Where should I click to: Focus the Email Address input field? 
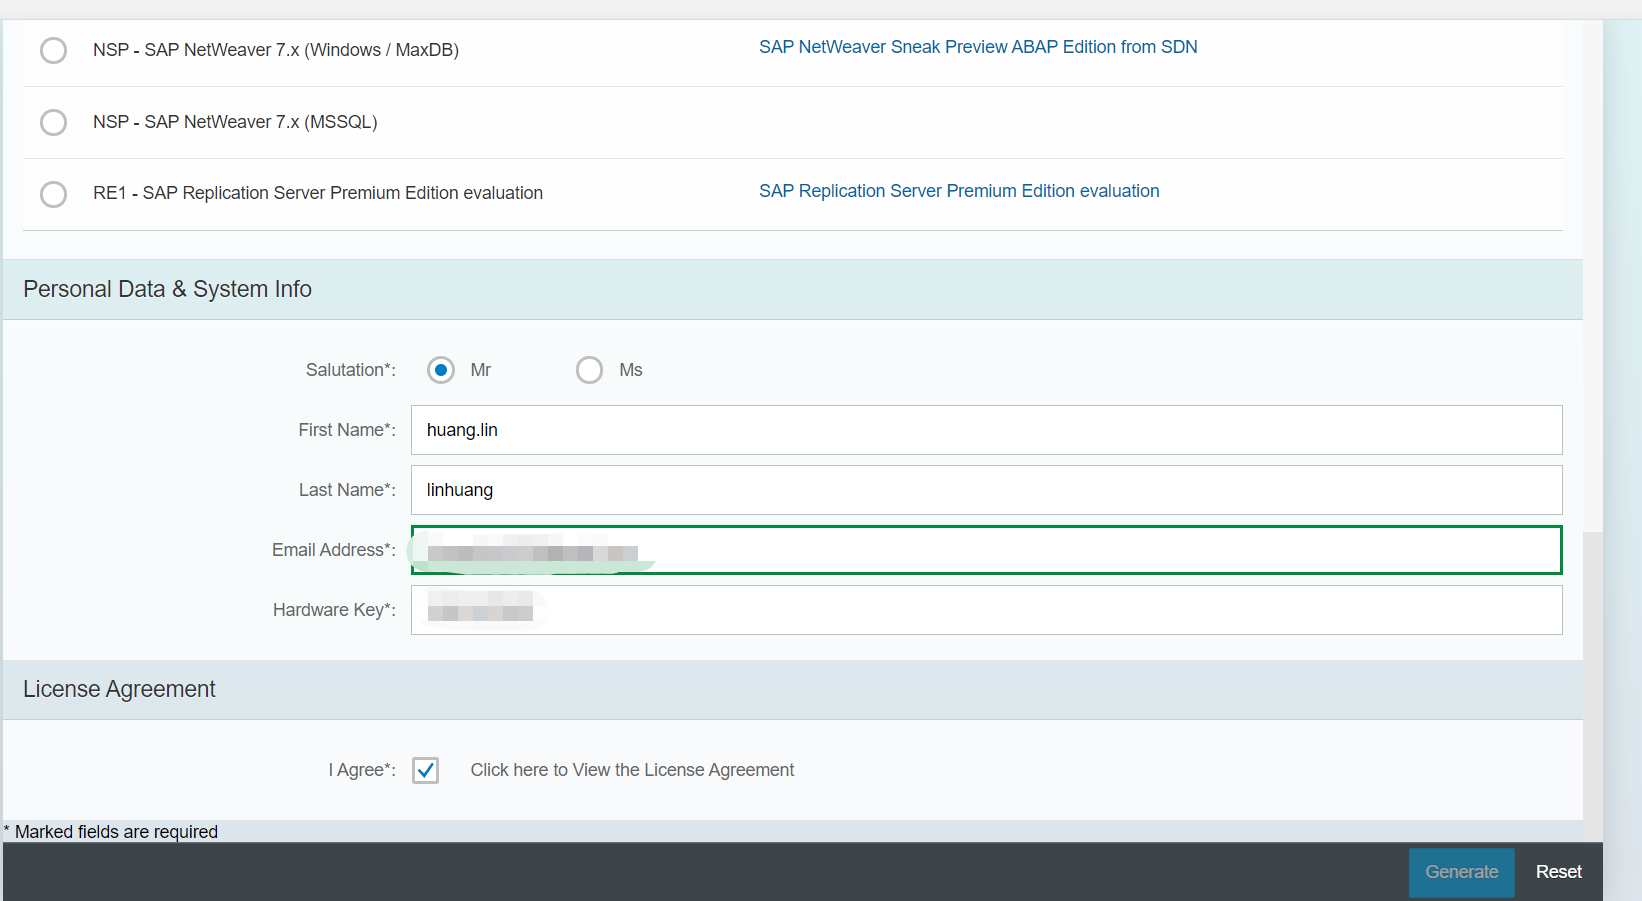click(986, 550)
